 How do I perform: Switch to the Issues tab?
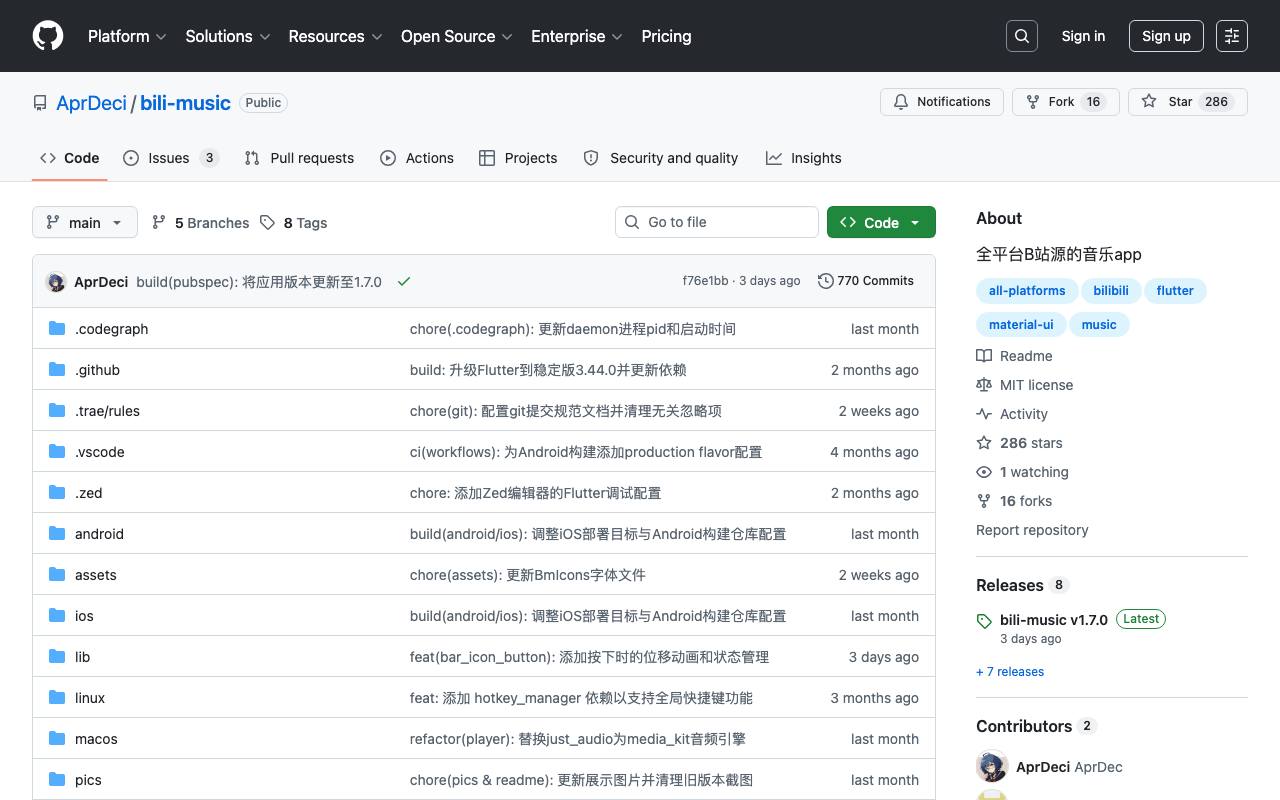tap(171, 158)
